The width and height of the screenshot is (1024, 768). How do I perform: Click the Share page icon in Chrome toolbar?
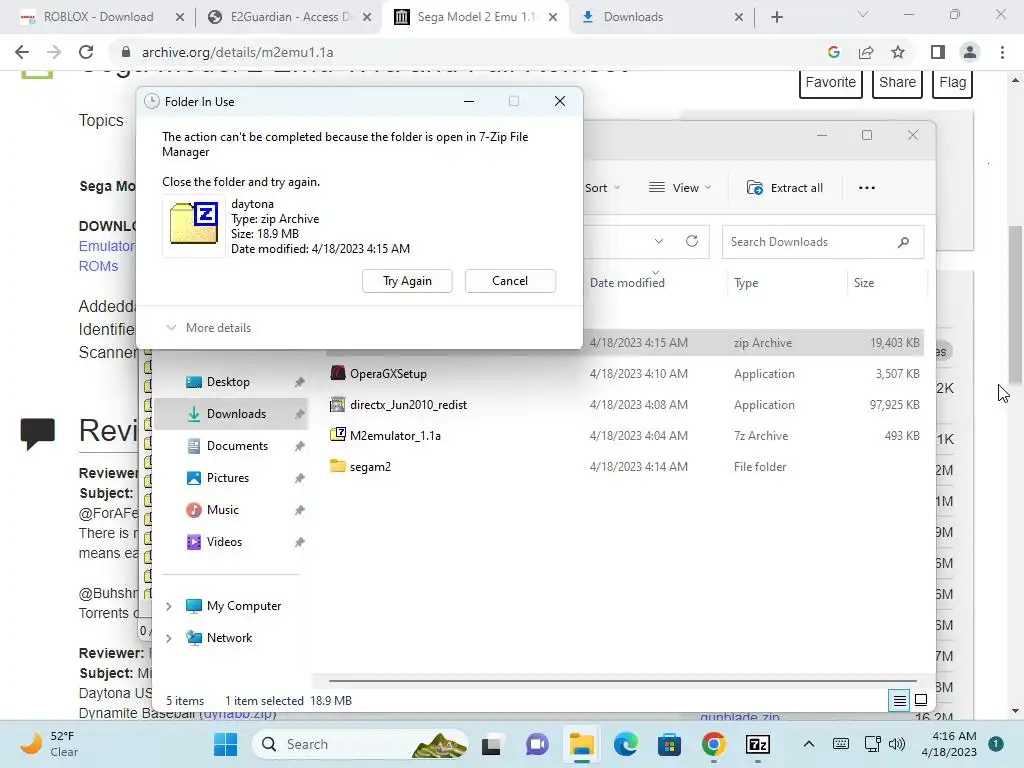click(866, 52)
